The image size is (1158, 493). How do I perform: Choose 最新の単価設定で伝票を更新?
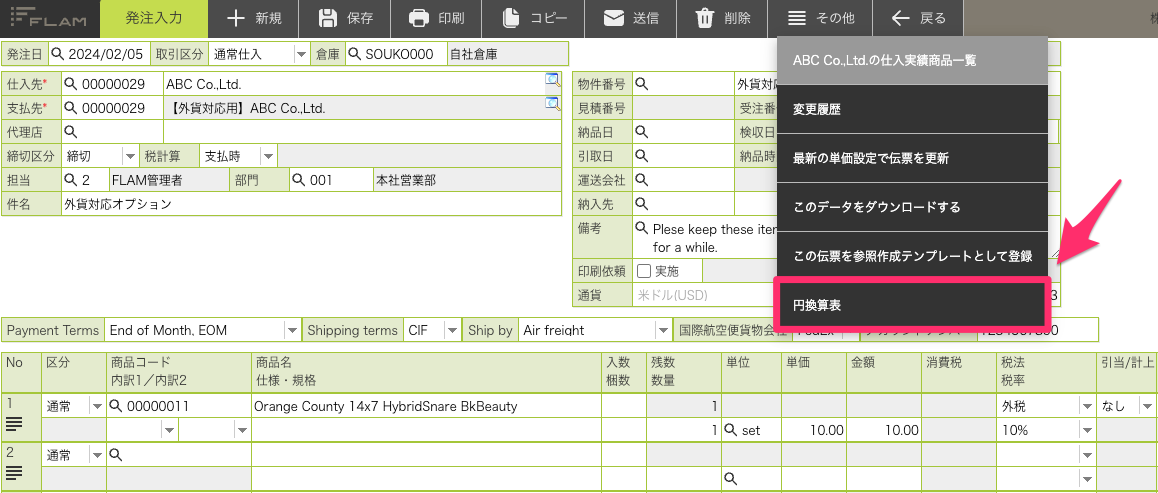913,158
